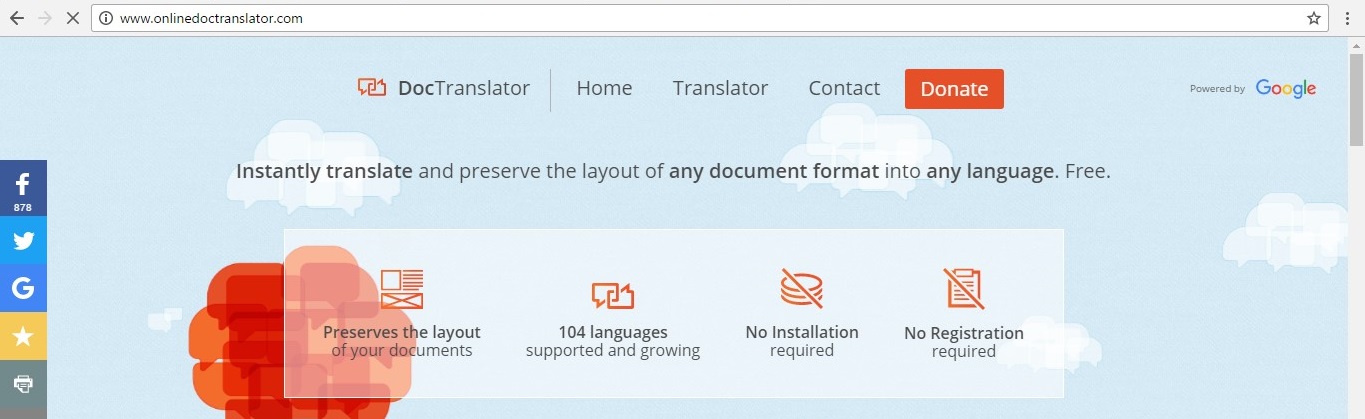The height and width of the screenshot is (419, 1365).
Task: Open the Chrome three-dot menu
Action: point(1347,18)
